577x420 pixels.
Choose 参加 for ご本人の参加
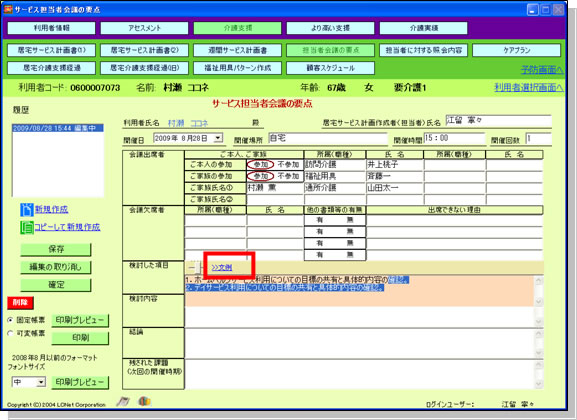(261, 165)
